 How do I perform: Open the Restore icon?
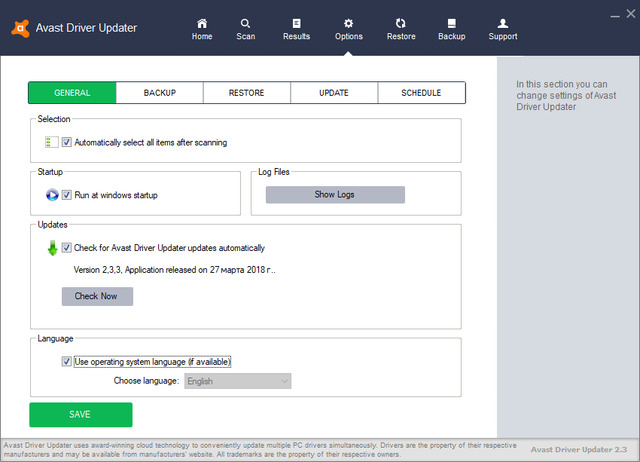(401, 23)
